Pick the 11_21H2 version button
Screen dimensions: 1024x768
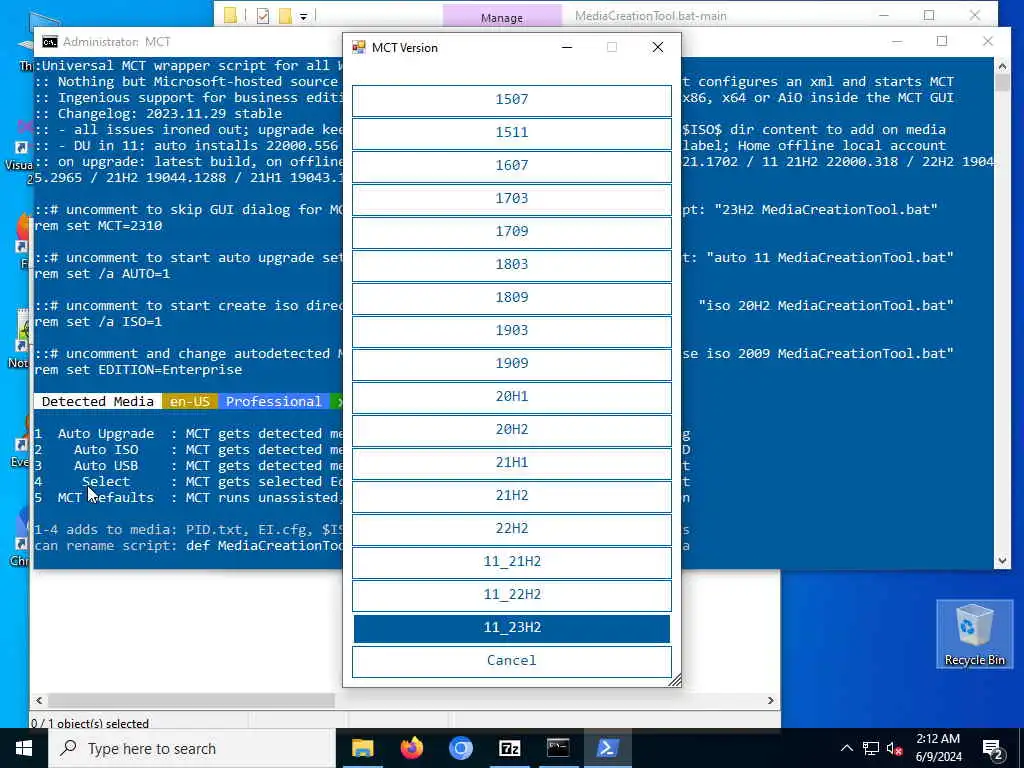[x=511, y=562]
